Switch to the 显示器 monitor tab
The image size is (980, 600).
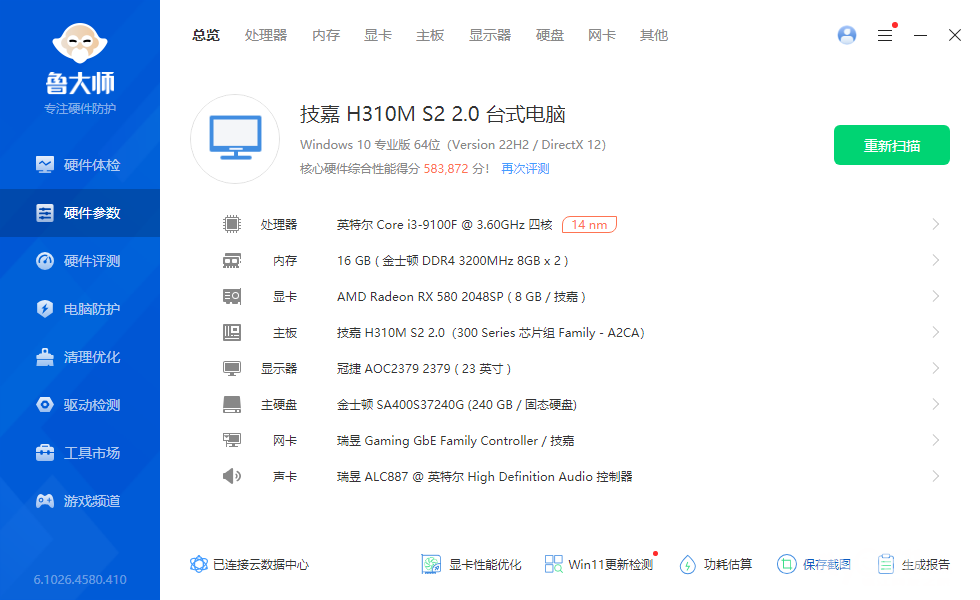[x=490, y=36]
